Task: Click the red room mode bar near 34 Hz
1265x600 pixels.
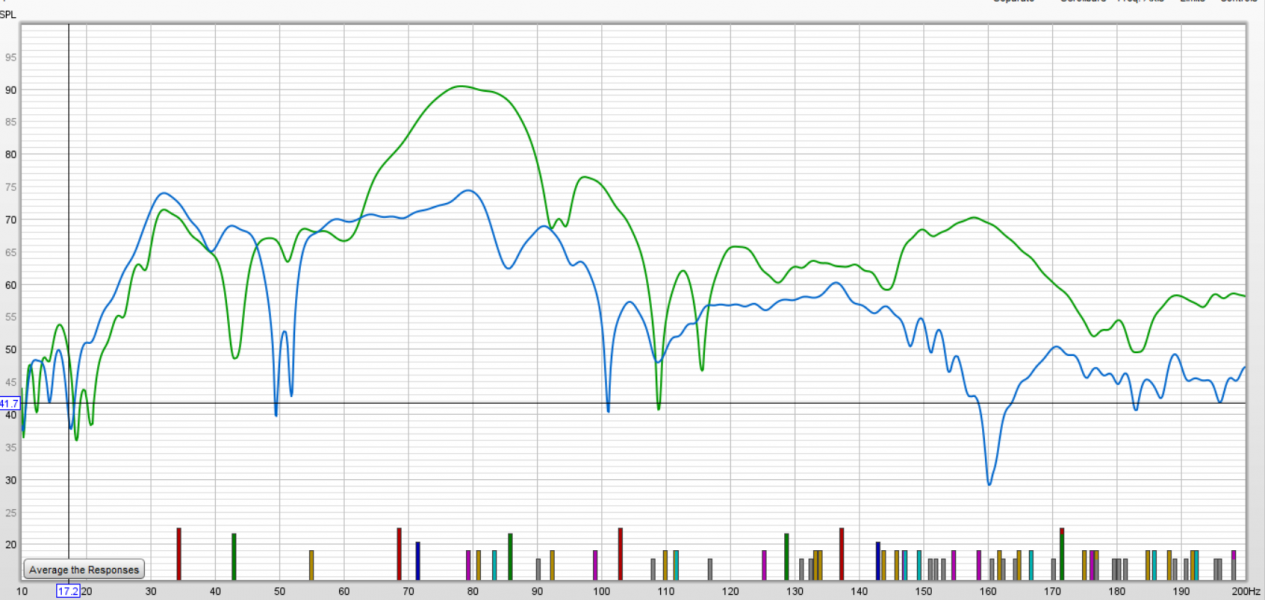Action: [179, 554]
